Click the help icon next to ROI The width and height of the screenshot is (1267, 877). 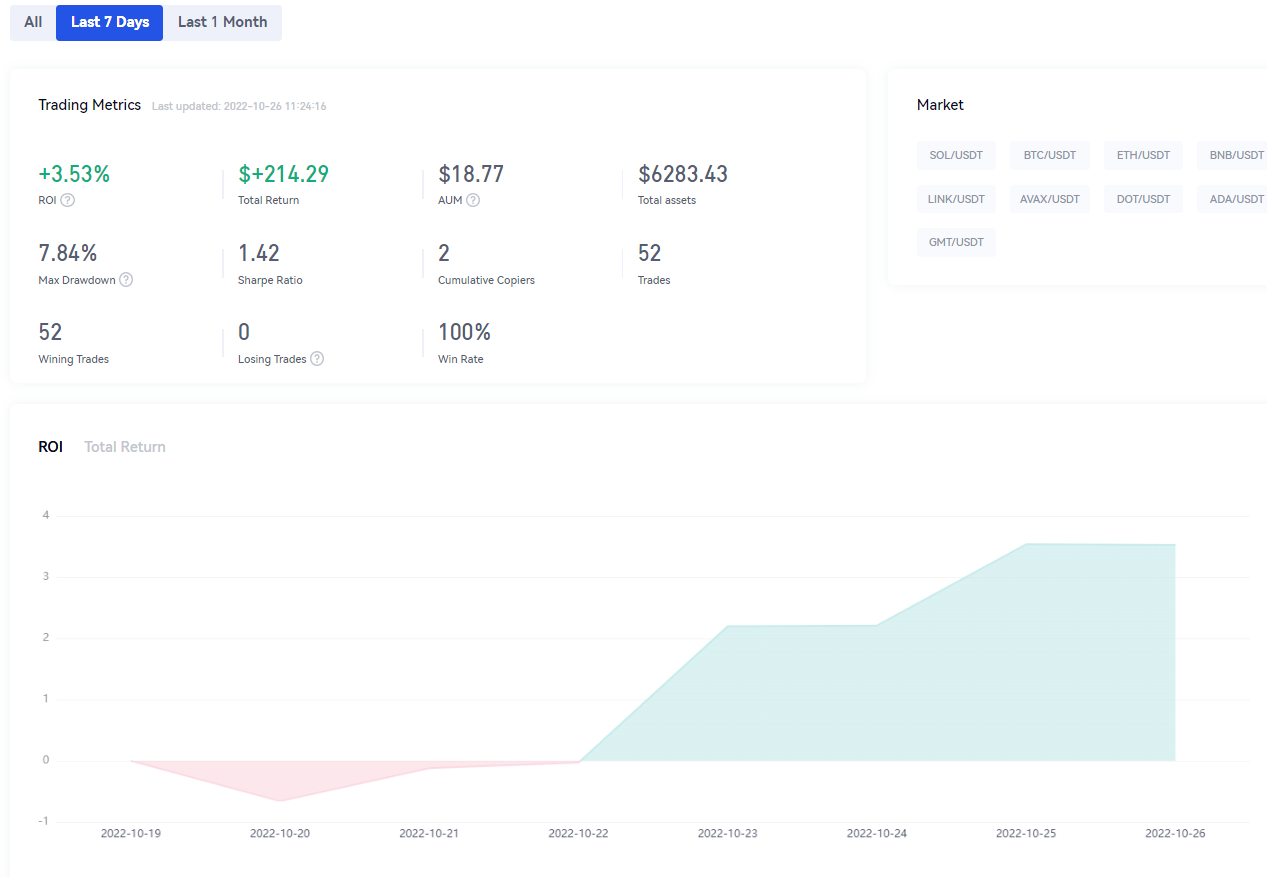pyautogui.click(x=67, y=200)
